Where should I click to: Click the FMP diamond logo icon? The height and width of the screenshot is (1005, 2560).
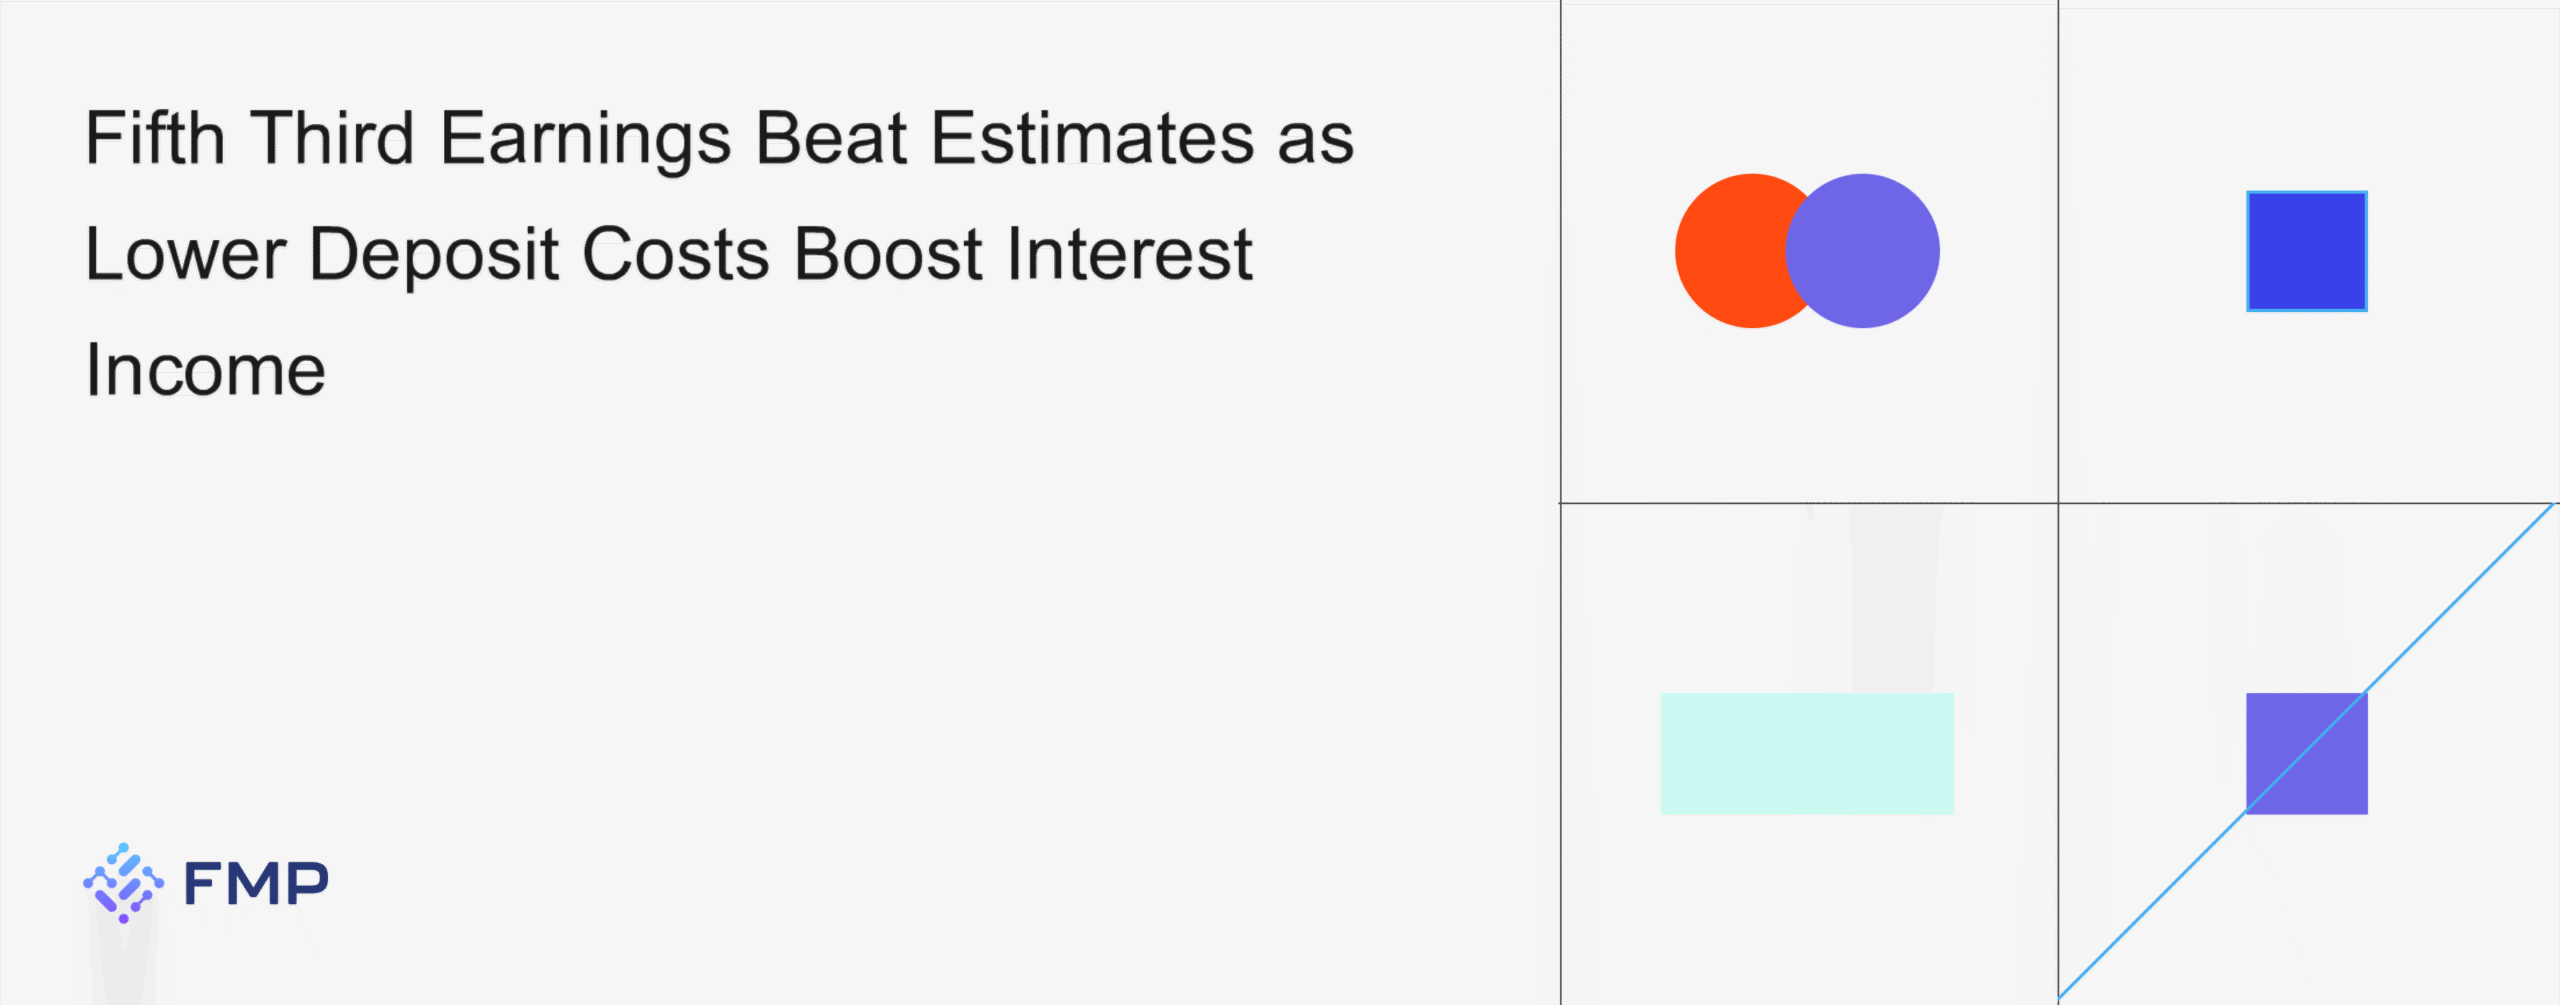point(123,883)
